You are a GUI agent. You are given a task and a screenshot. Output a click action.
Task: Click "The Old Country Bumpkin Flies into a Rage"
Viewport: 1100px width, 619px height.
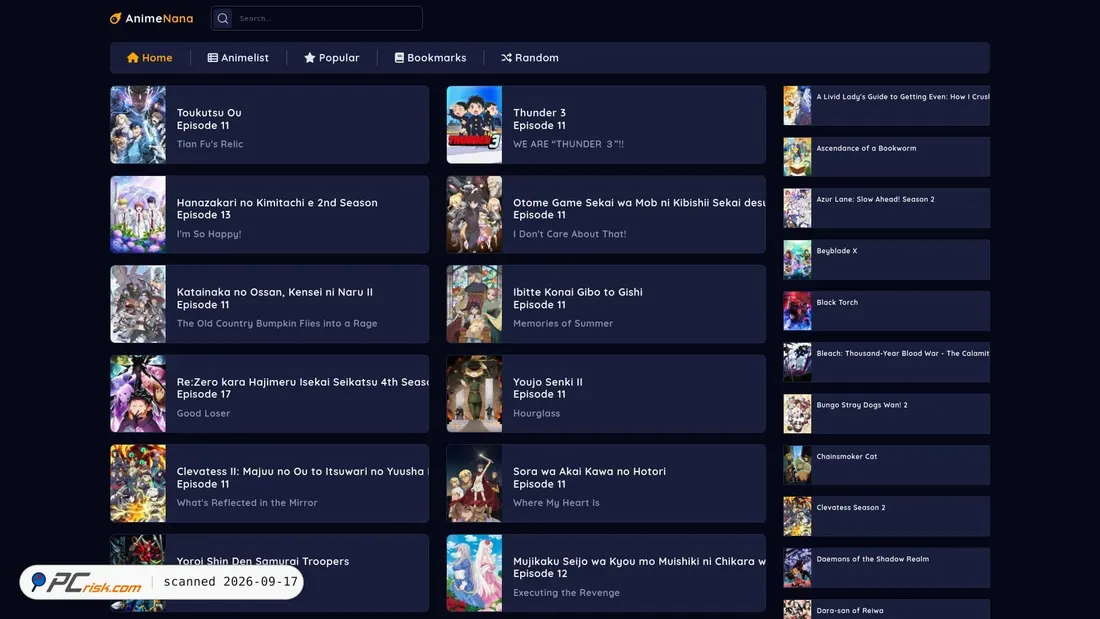277,324
